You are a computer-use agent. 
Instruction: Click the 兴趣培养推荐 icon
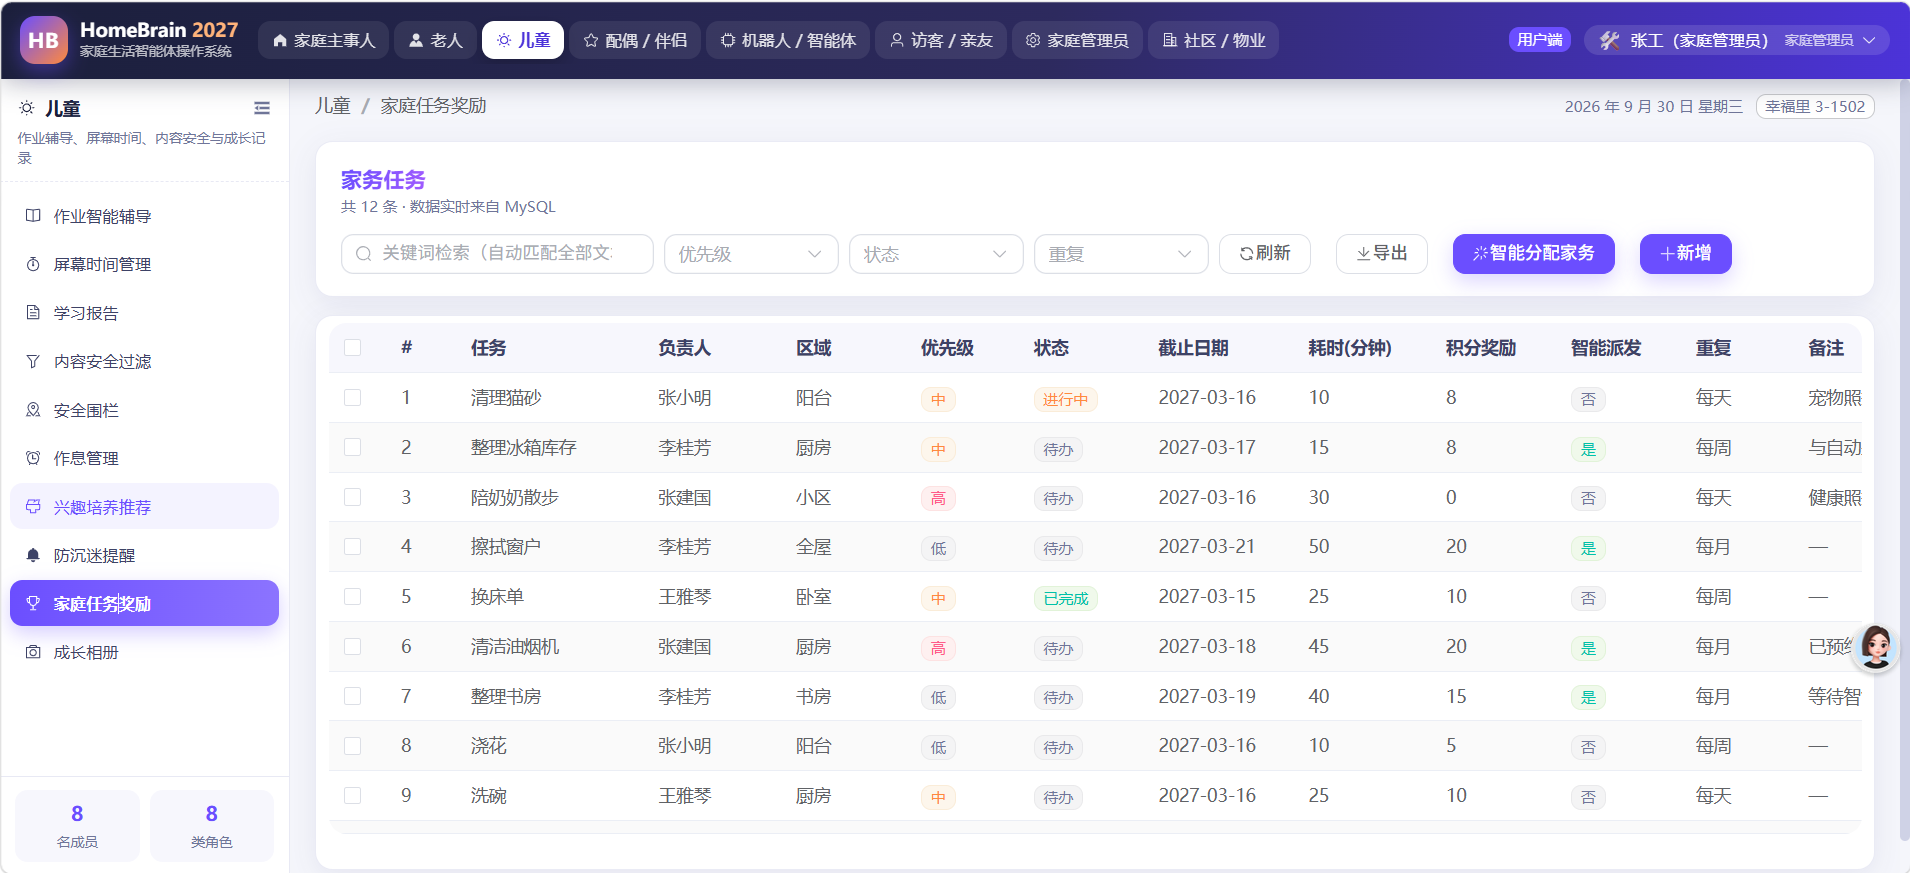click(33, 507)
